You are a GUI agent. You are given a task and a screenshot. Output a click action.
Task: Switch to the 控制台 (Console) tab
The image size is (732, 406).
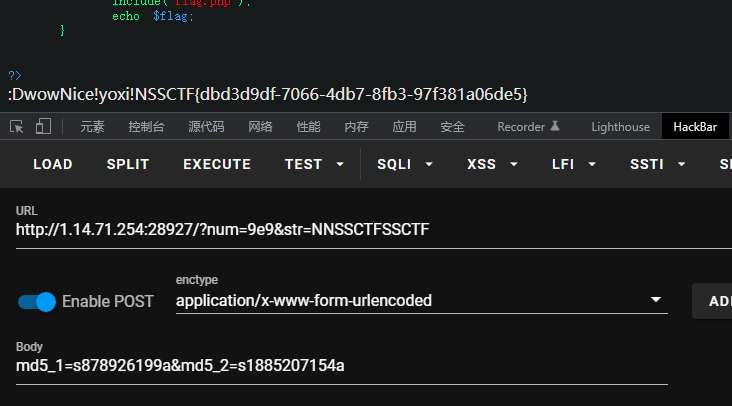tap(147, 127)
